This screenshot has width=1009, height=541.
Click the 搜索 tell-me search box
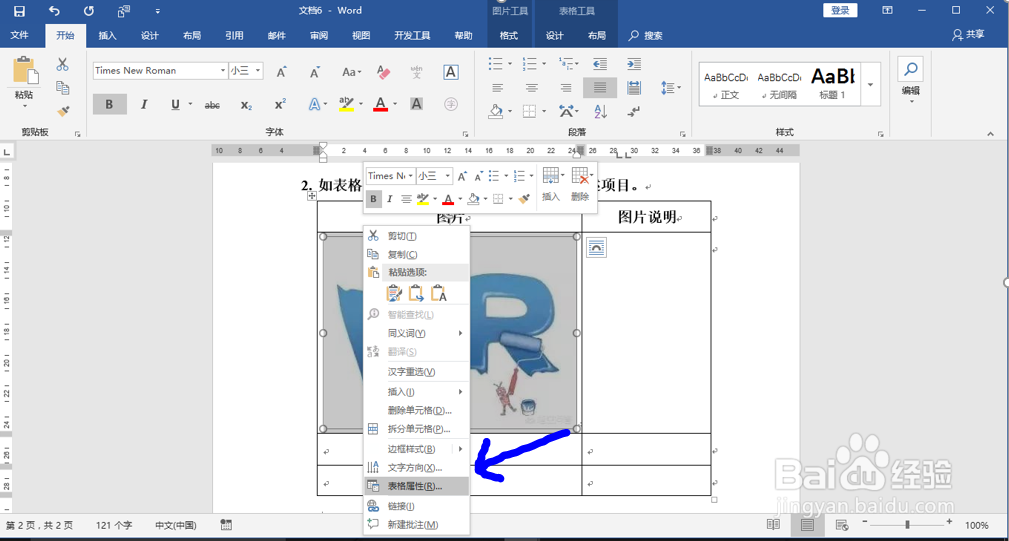(646, 35)
